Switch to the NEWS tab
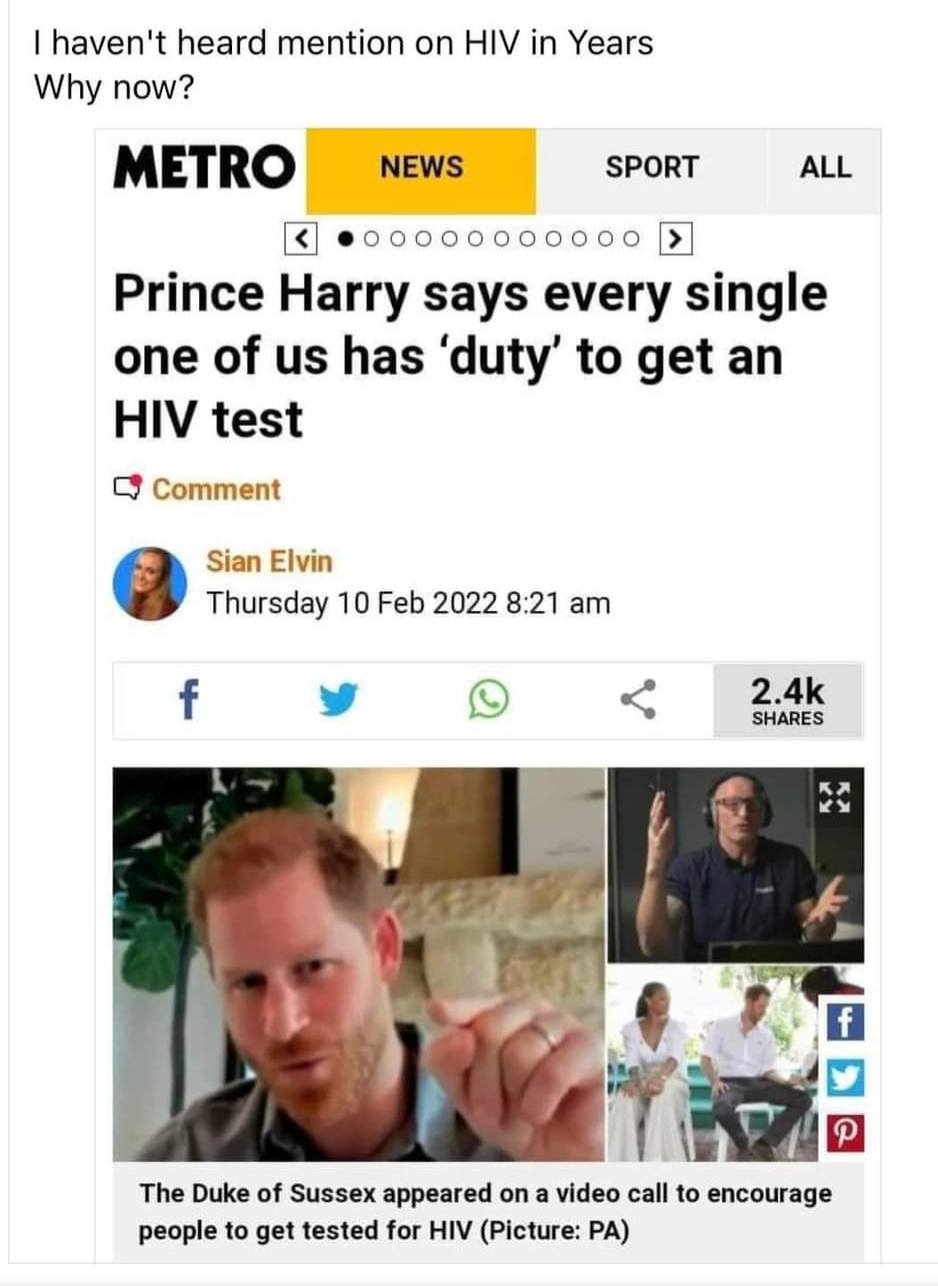The image size is (938, 1286). (421, 167)
